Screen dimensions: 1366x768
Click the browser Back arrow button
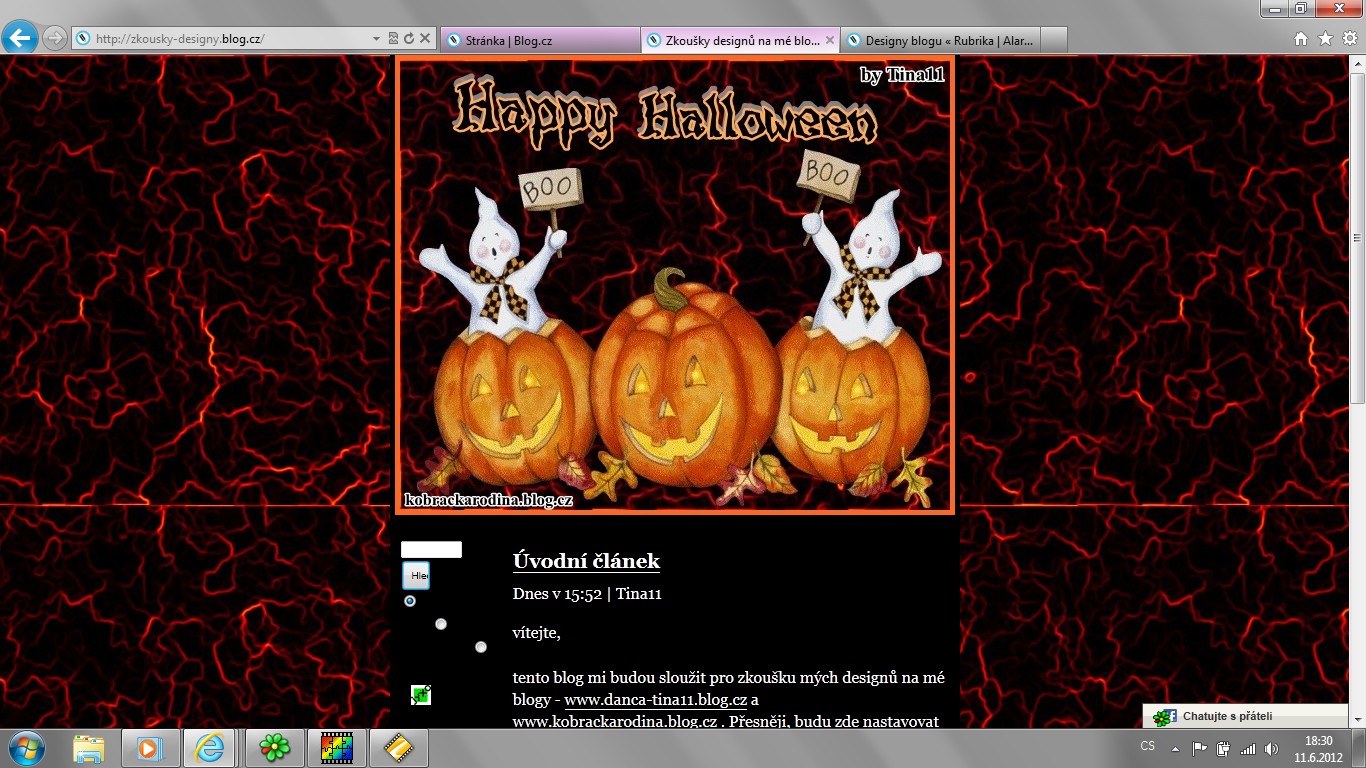pyautogui.click(x=20, y=38)
